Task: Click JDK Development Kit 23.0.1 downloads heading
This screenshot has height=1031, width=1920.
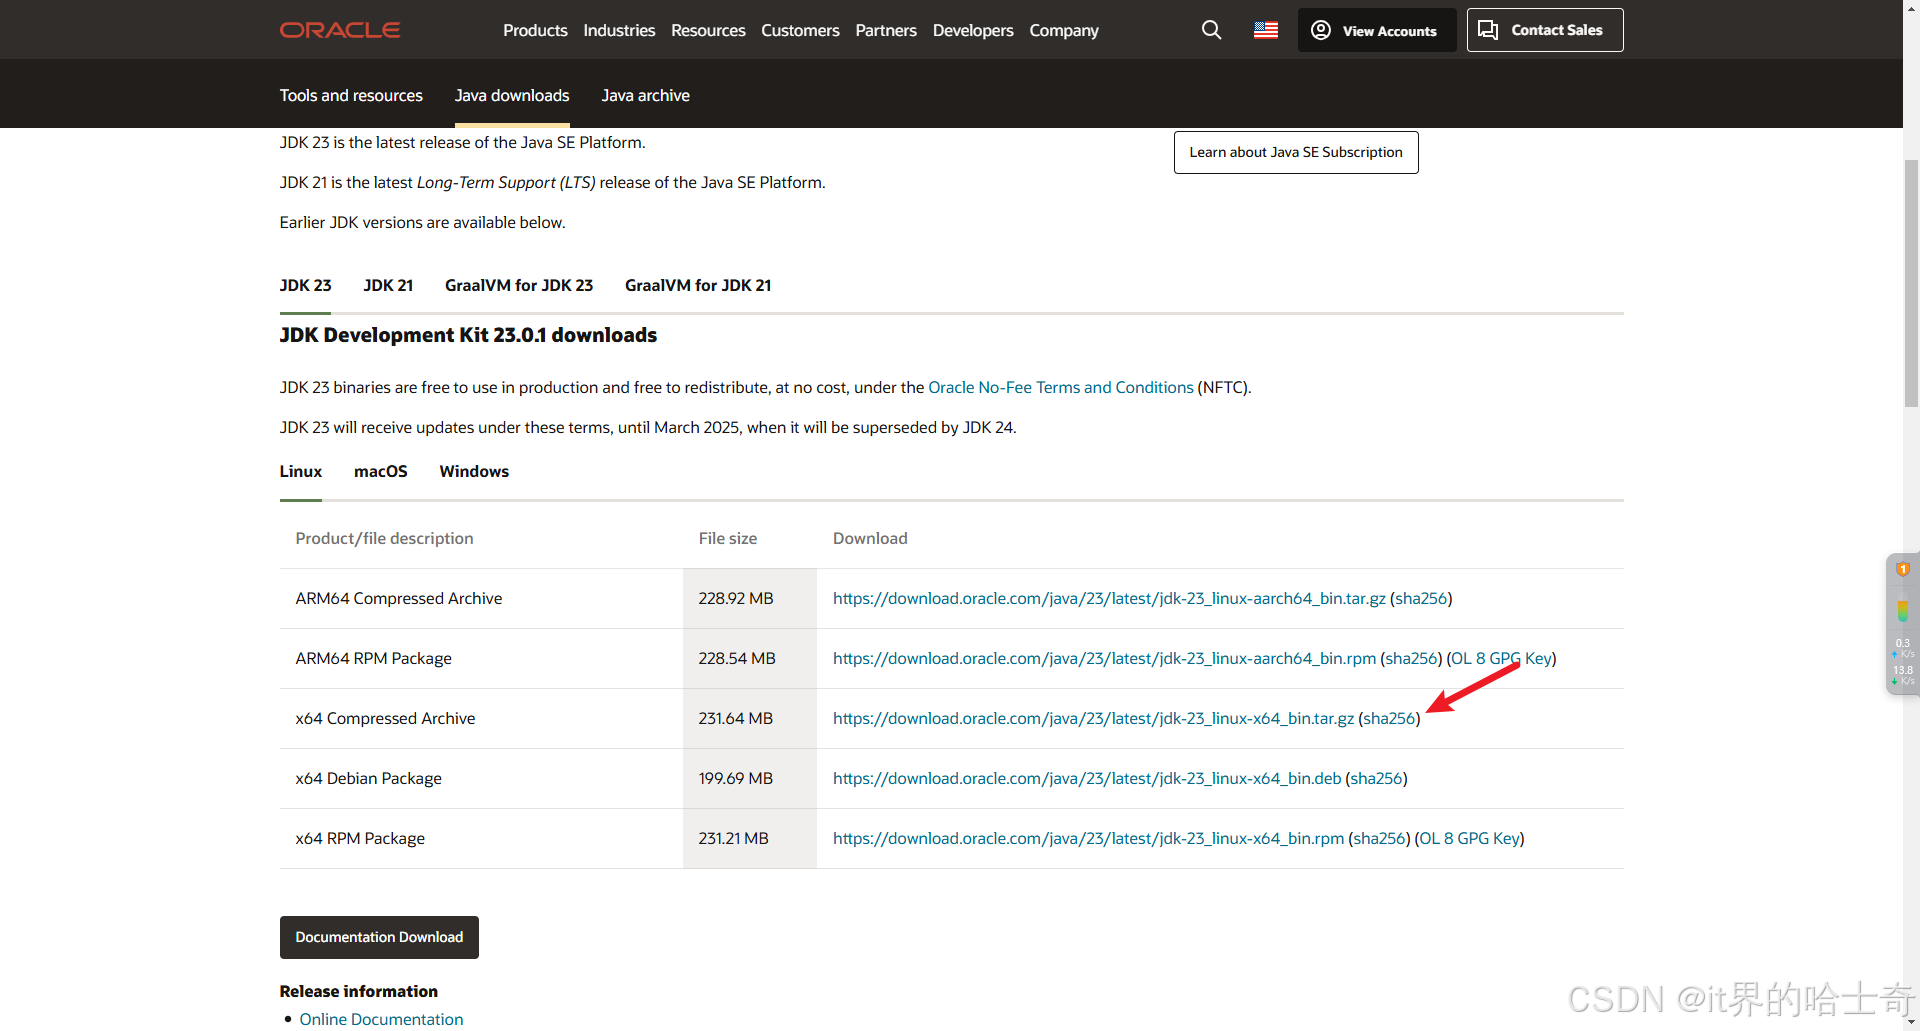Action: point(468,335)
